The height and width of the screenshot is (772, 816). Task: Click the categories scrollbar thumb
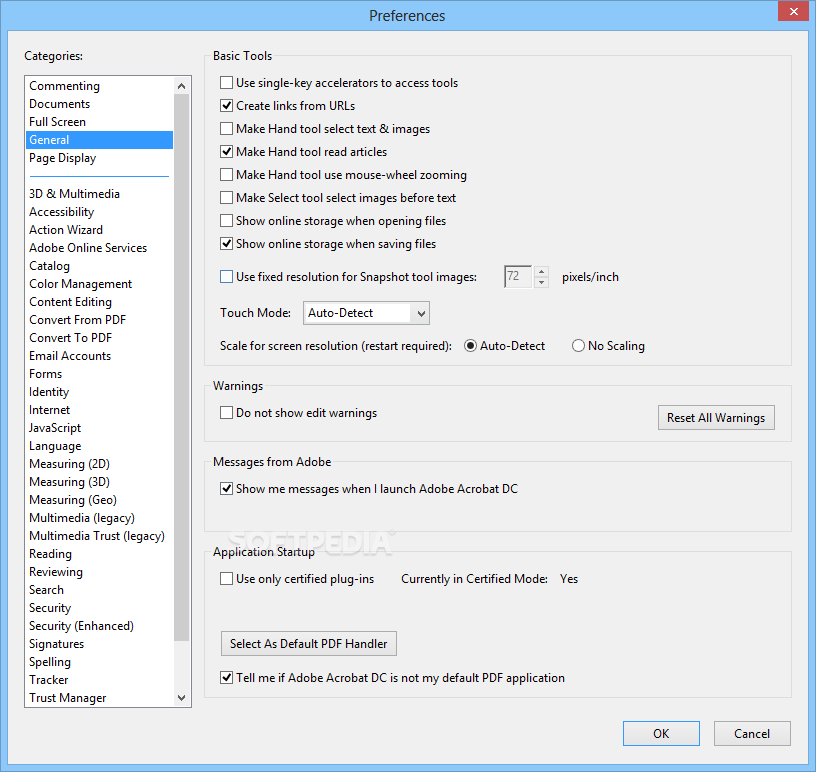pos(182,368)
